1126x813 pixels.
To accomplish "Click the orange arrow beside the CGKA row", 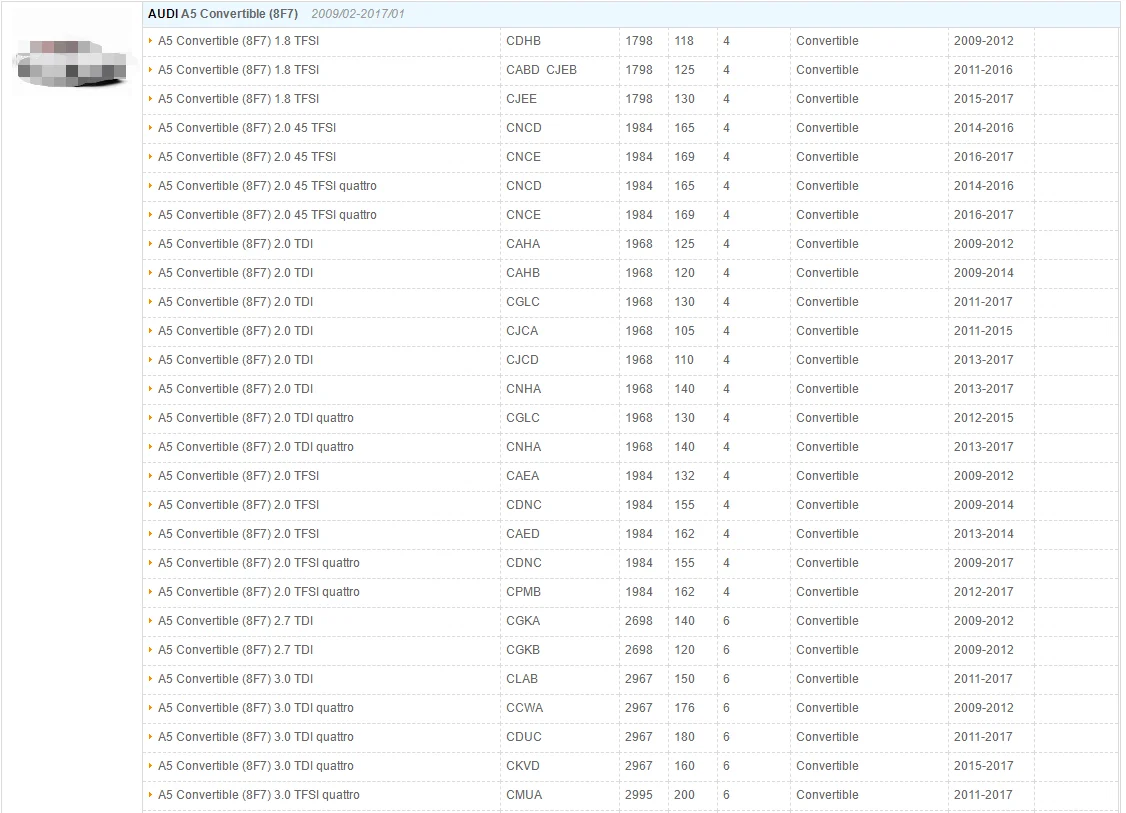I will 150,621.
